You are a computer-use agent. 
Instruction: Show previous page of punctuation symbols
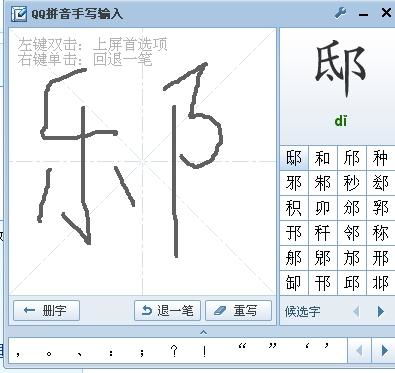click(x=359, y=350)
